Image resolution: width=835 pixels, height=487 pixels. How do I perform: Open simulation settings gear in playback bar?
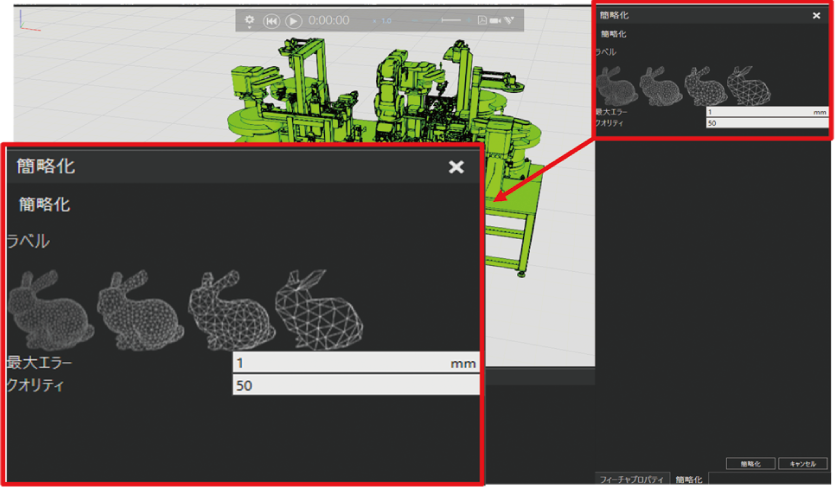click(x=249, y=19)
